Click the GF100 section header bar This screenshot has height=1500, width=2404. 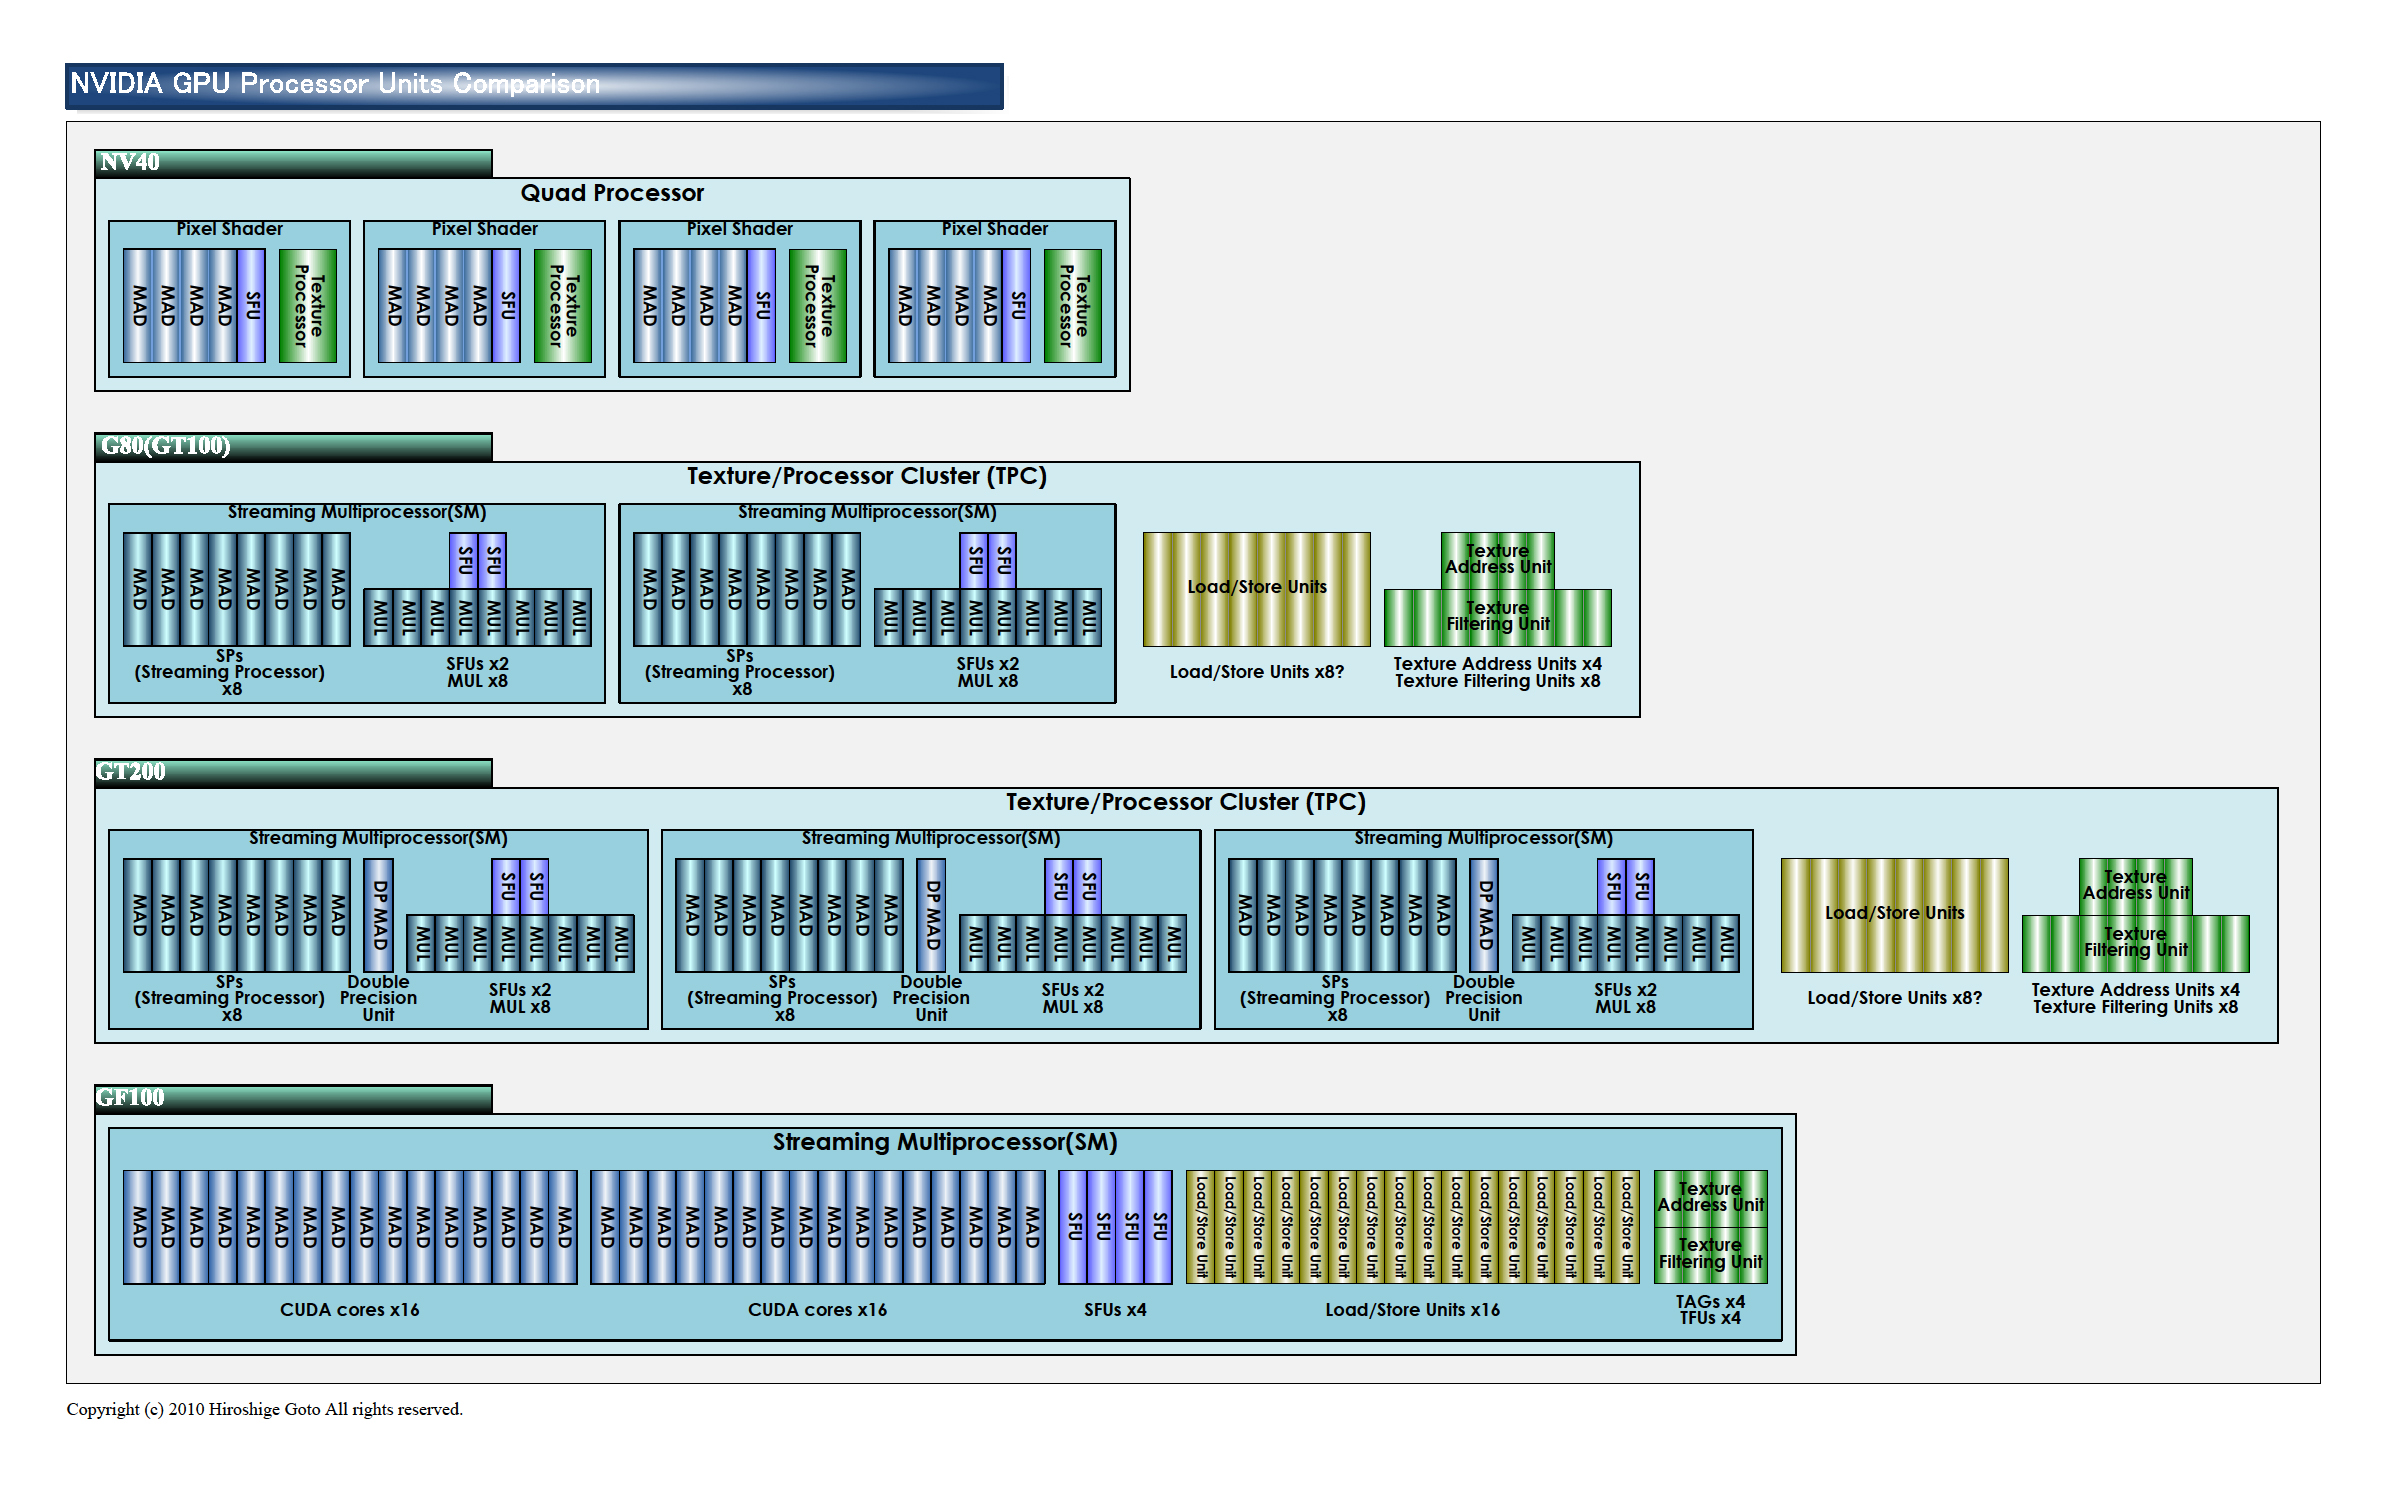point(292,1098)
